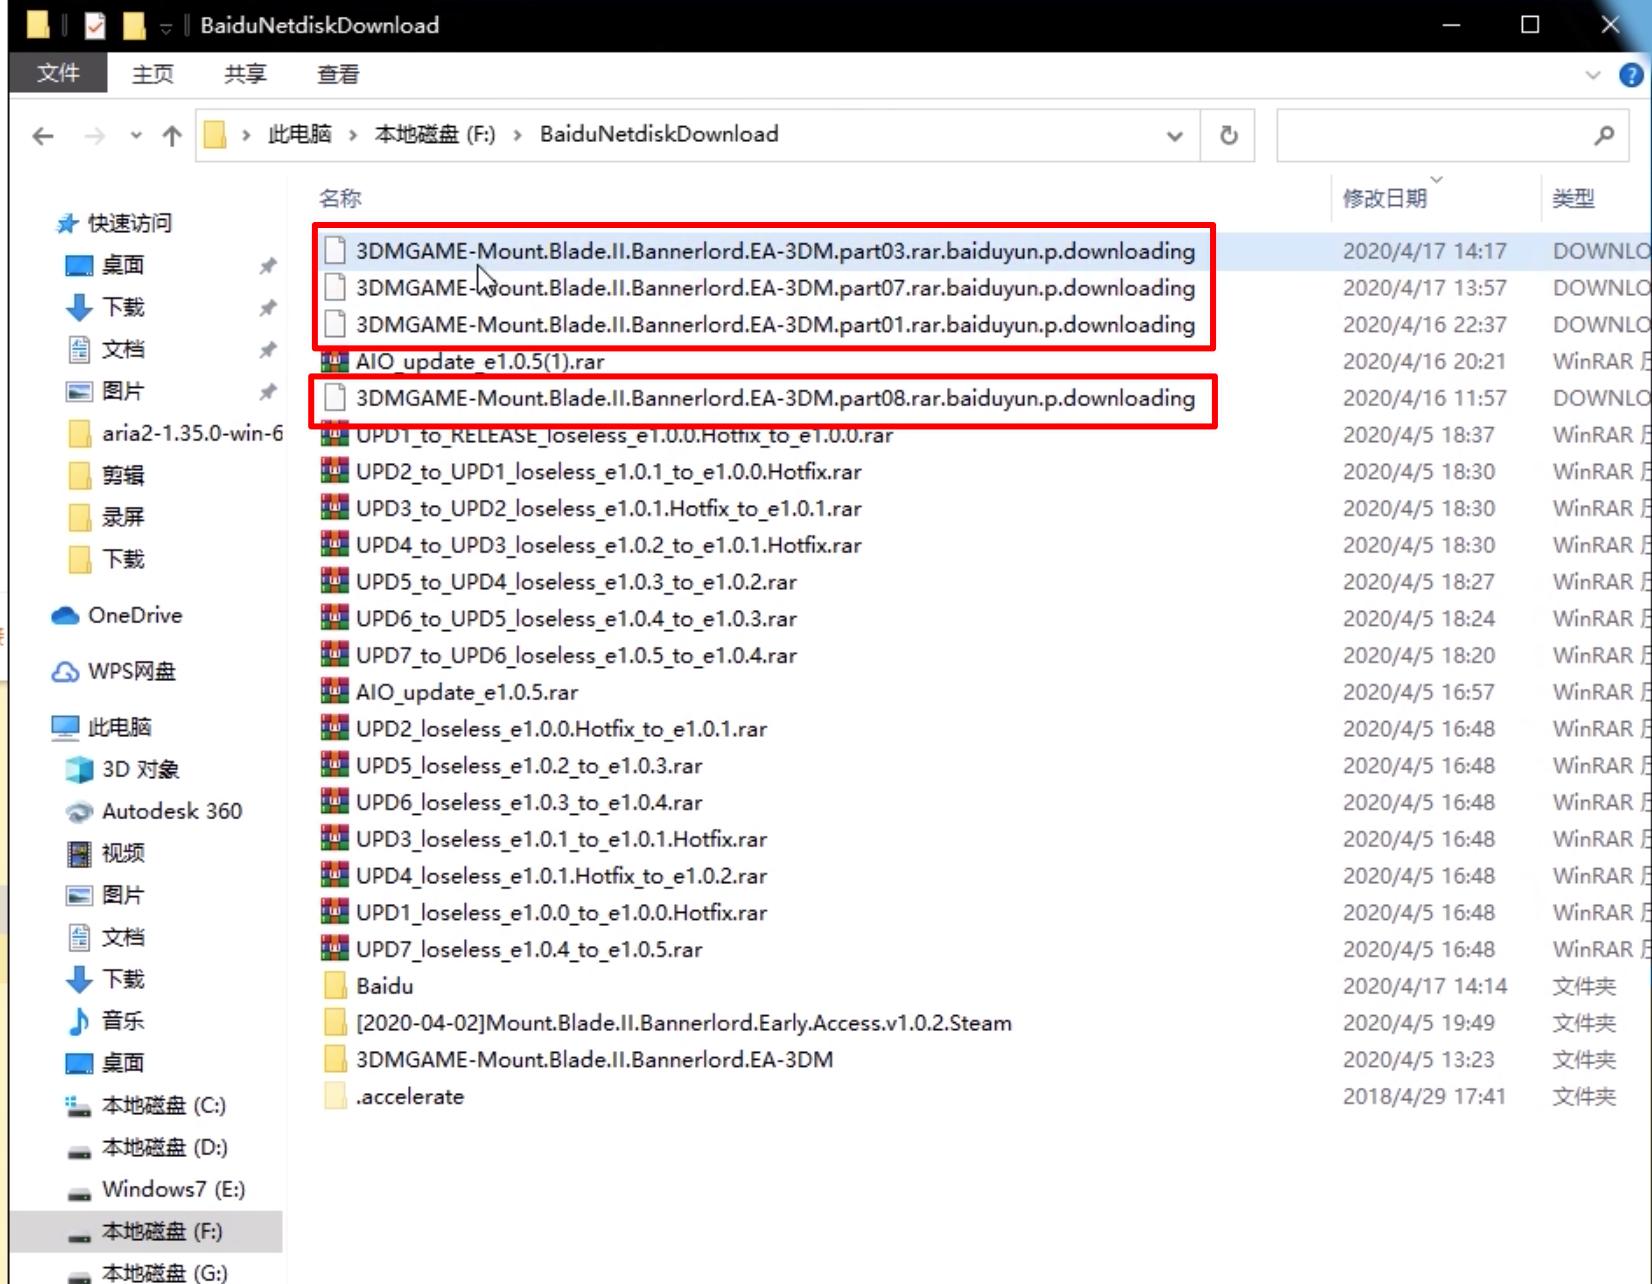The width and height of the screenshot is (1652, 1284).
Task: Click the OneDrive cloud icon
Action: click(x=66, y=615)
